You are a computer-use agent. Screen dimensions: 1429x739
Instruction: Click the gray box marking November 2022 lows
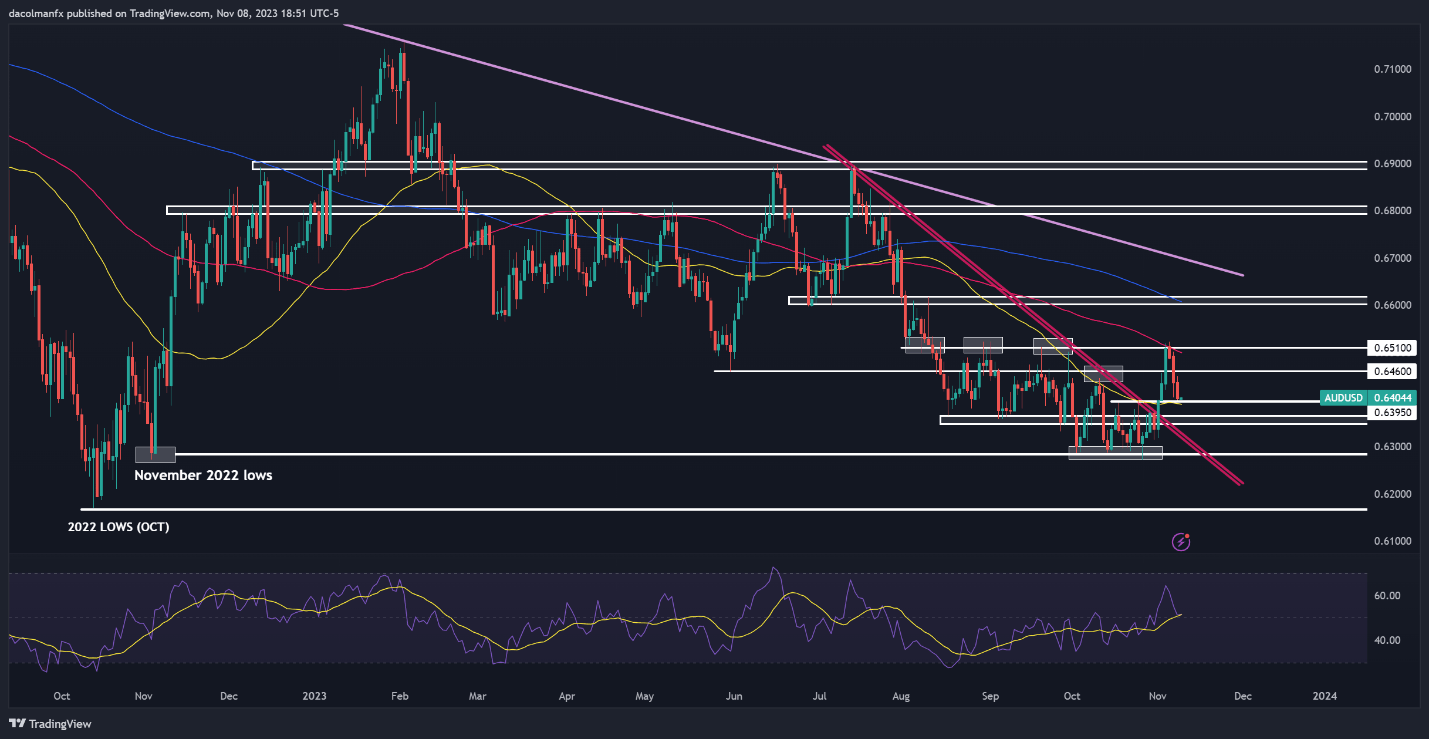(x=155, y=454)
